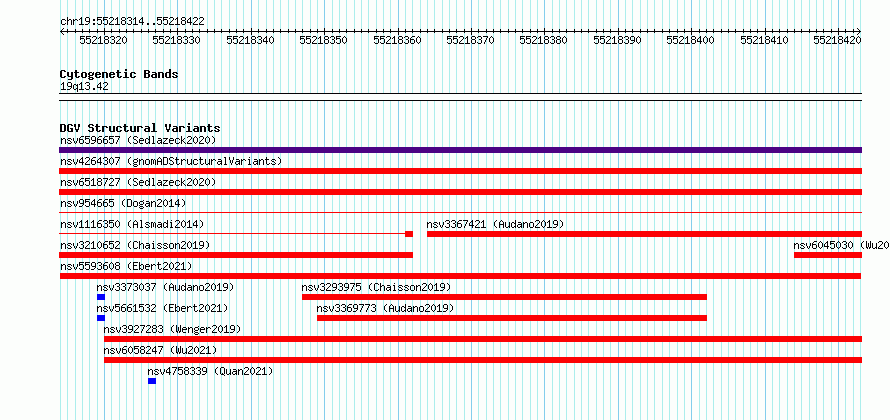Open the nsv5593608 (Ebert2021) label
The height and width of the screenshot is (420, 890).
pos(126,266)
